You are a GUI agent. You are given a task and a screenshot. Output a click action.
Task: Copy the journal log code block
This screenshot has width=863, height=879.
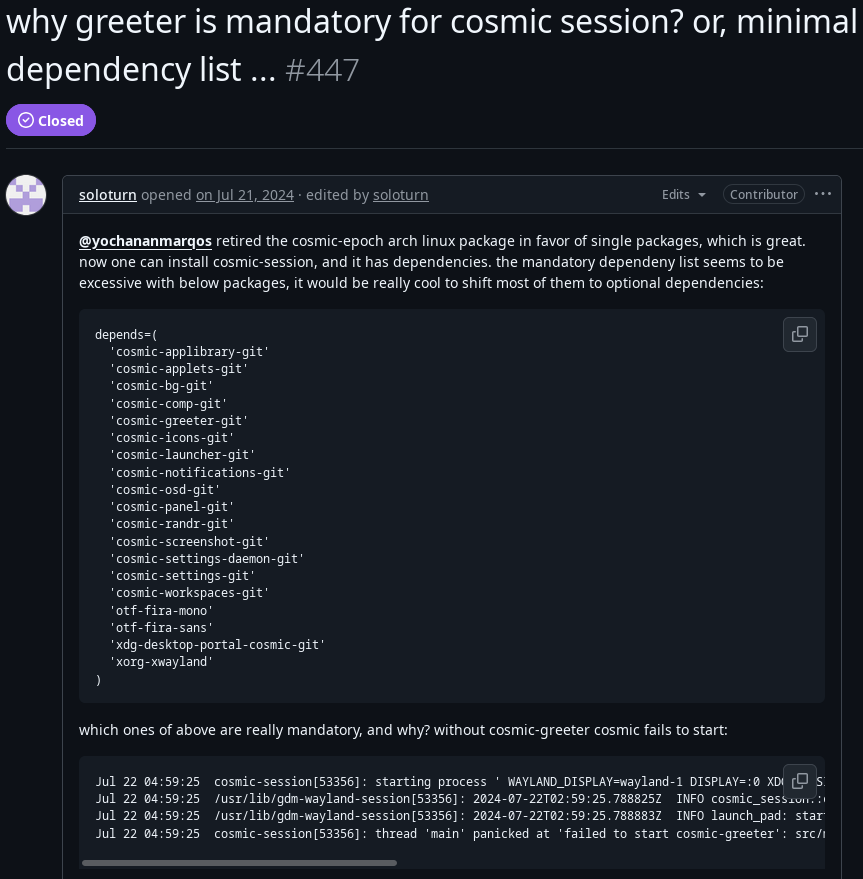pos(799,781)
